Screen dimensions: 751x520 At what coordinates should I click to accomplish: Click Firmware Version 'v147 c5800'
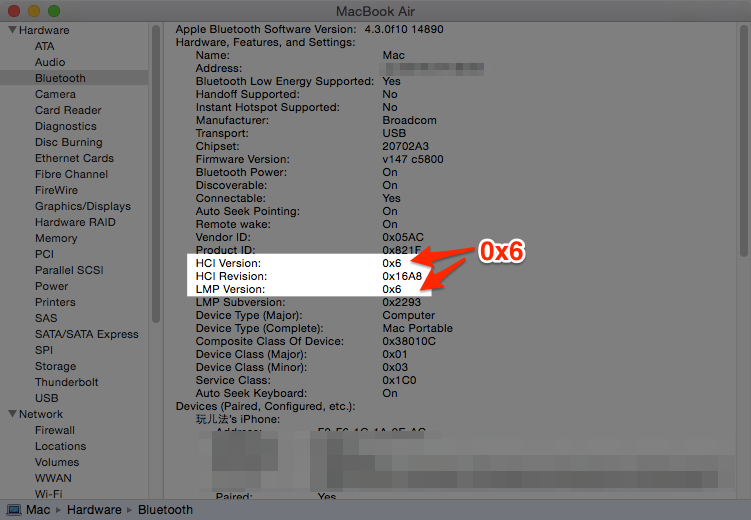413,159
